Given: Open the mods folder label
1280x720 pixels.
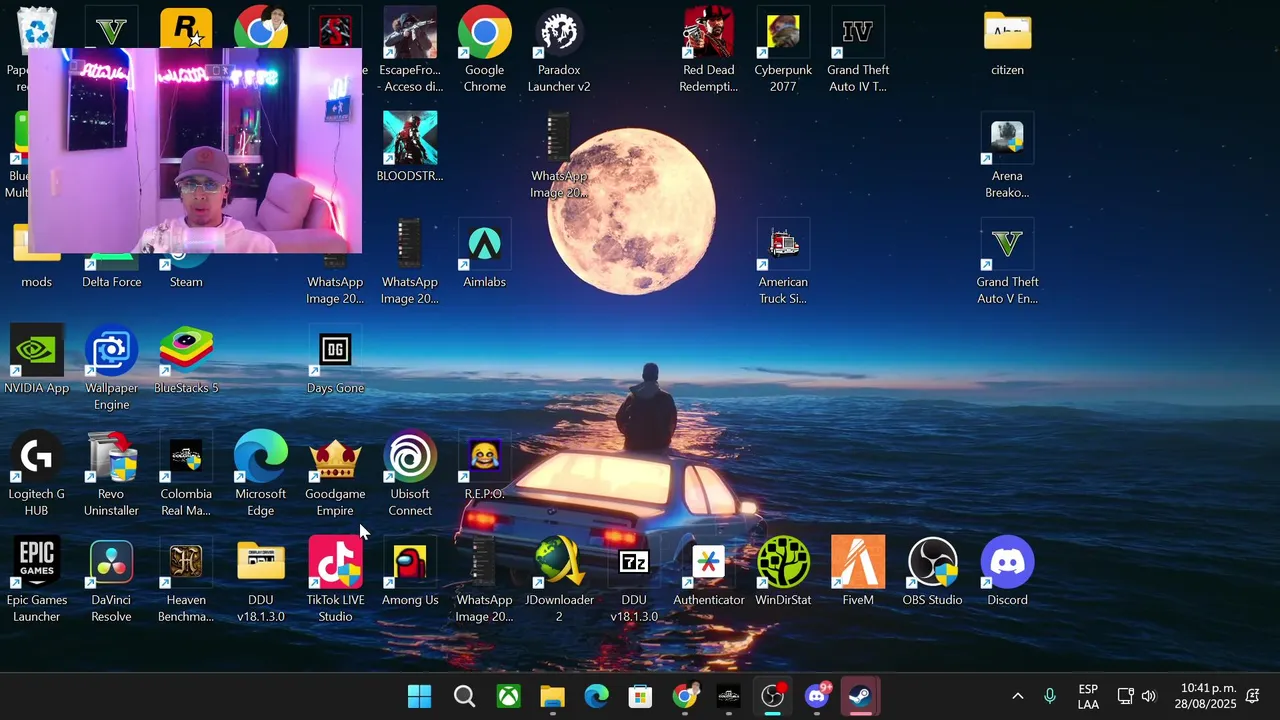Looking at the screenshot, I should point(37,282).
